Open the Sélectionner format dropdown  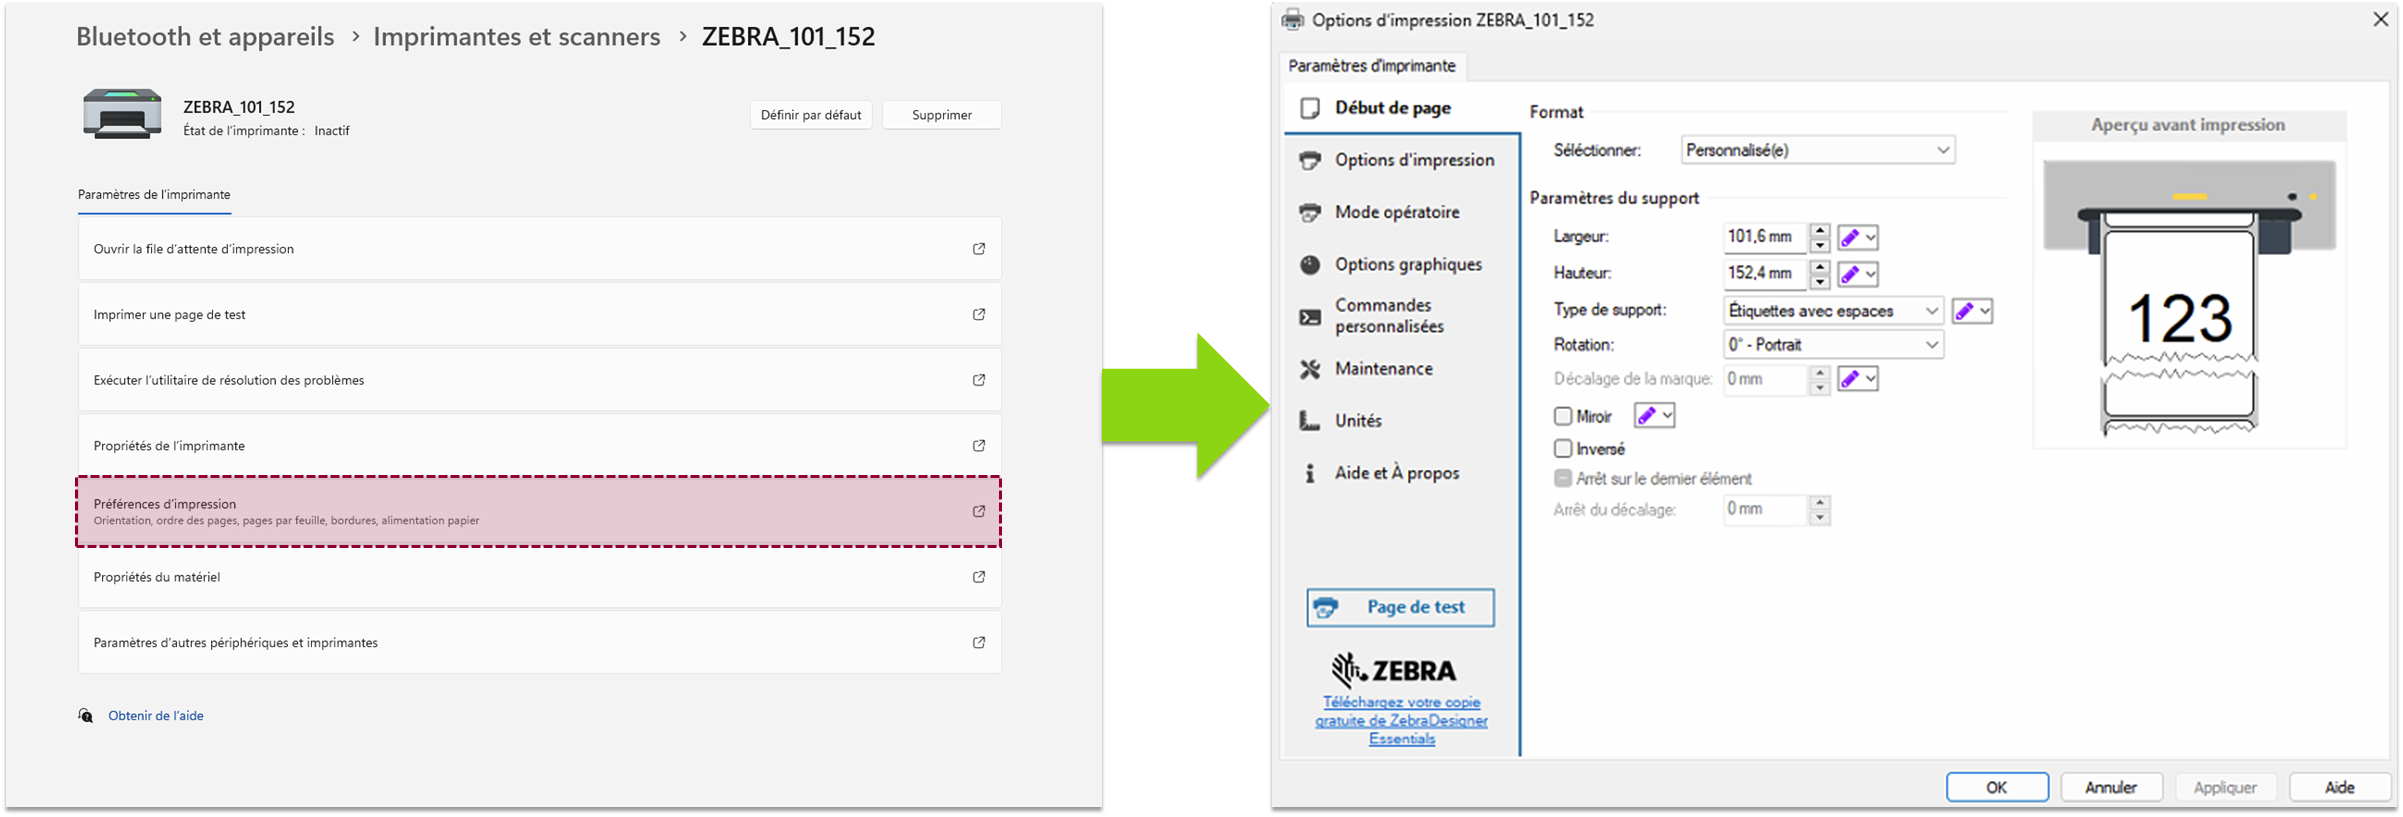[x=1817, y=150]
